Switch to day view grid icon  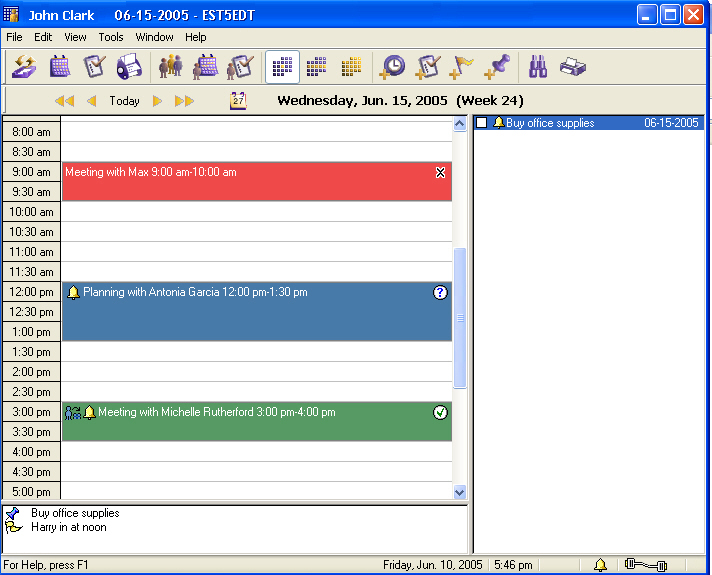[x=282, y=67]
